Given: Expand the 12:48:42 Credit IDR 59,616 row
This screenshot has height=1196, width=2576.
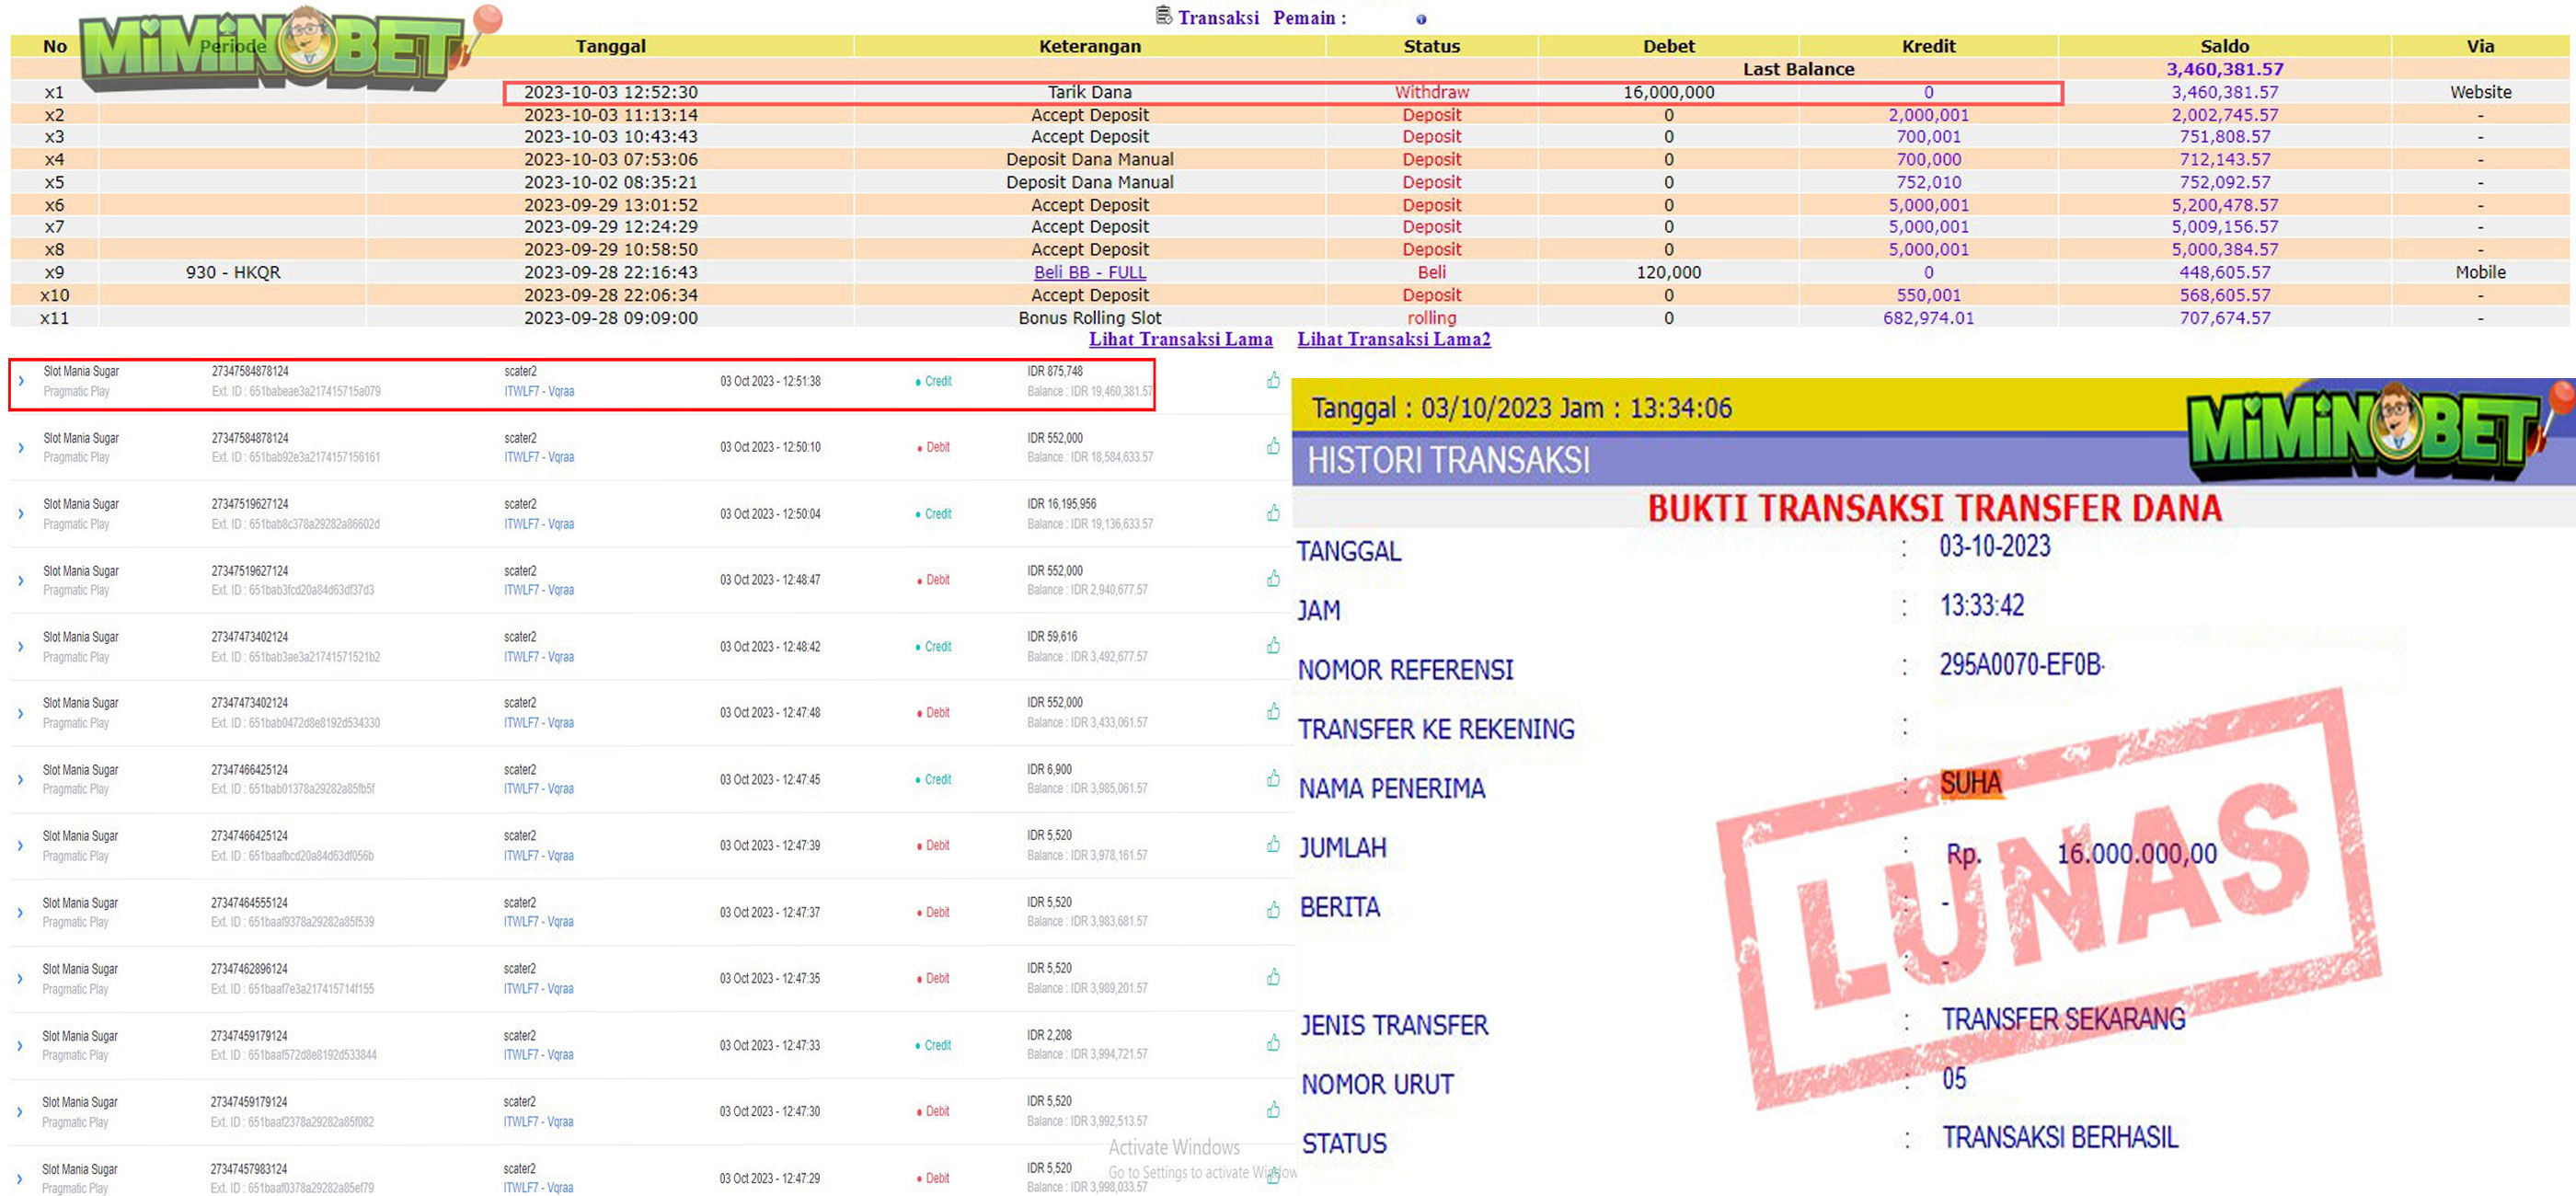Looking at the screenshot, I should click(21, 647).
